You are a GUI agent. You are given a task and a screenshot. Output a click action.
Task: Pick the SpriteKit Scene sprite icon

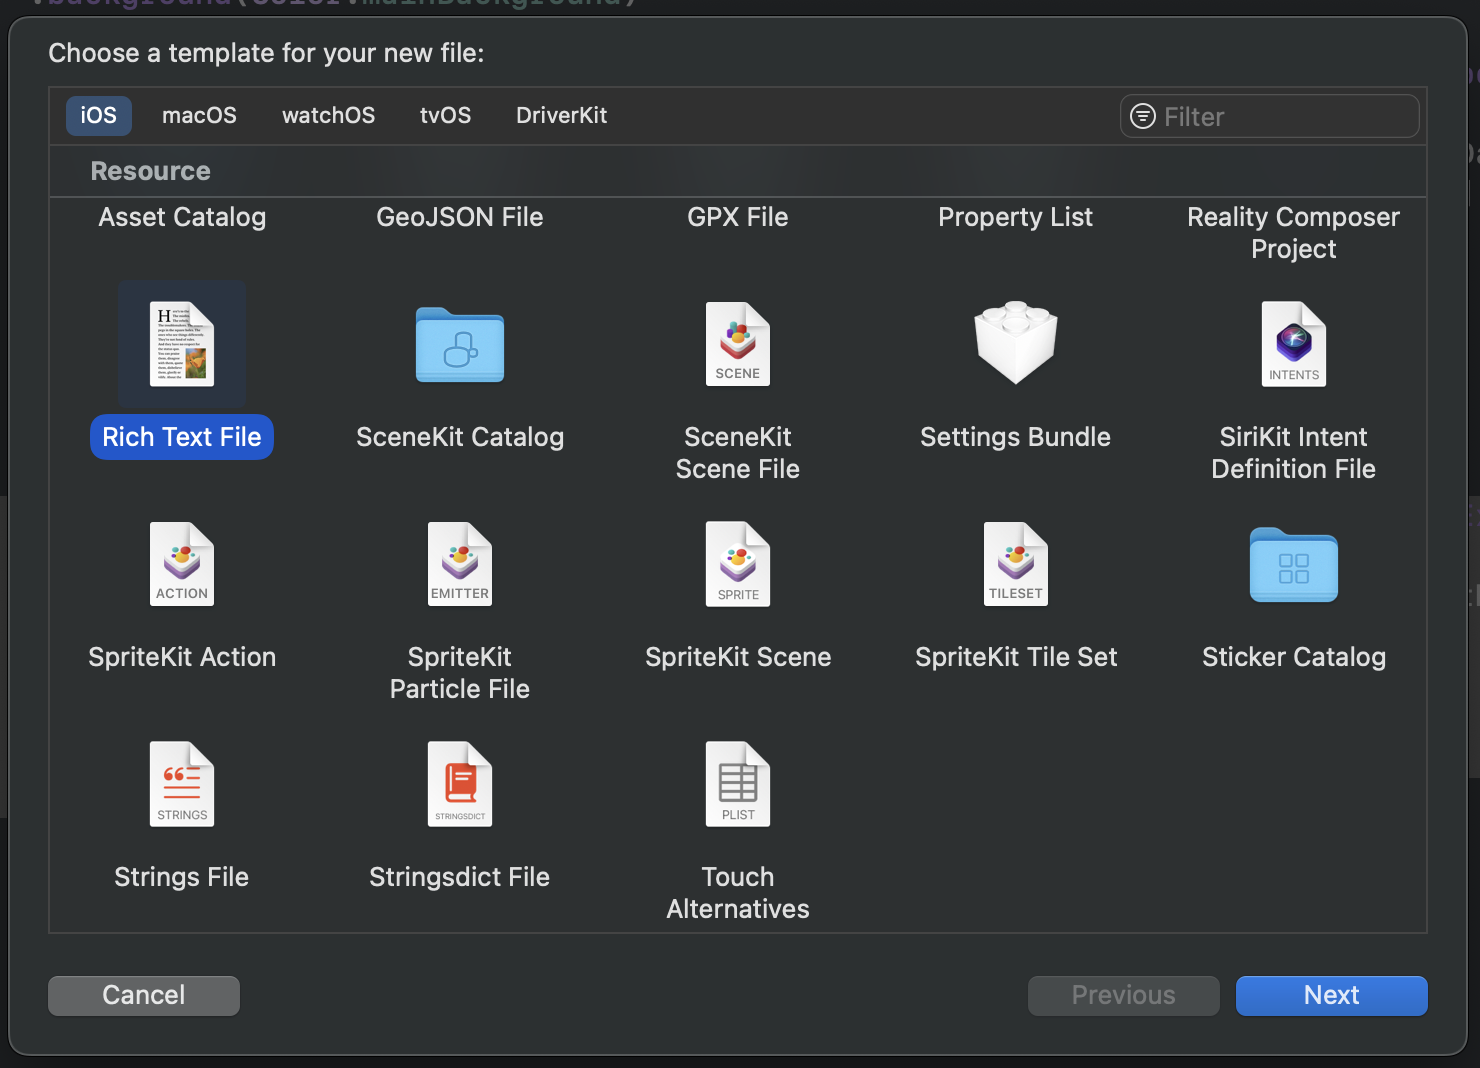(738, 564)
